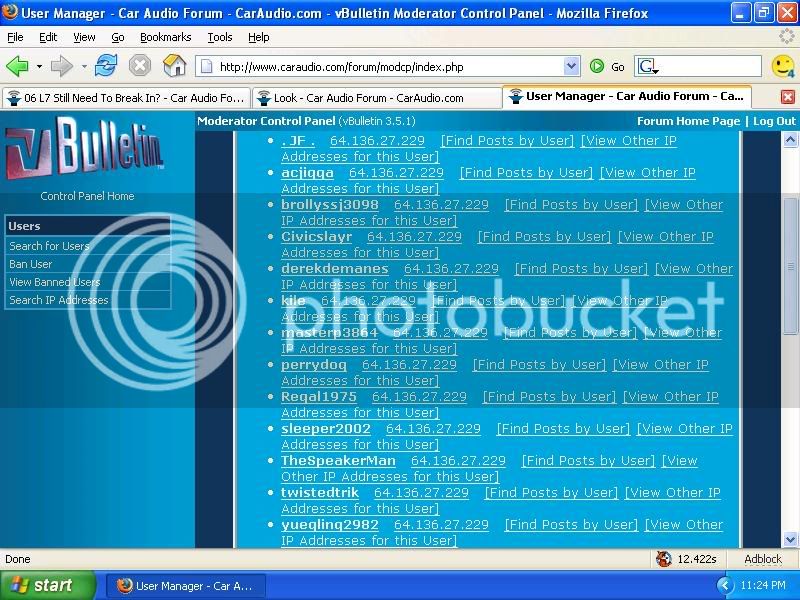Click the Firefox throbber activity icon
The image size is (800, 600).
click(787, 37)
